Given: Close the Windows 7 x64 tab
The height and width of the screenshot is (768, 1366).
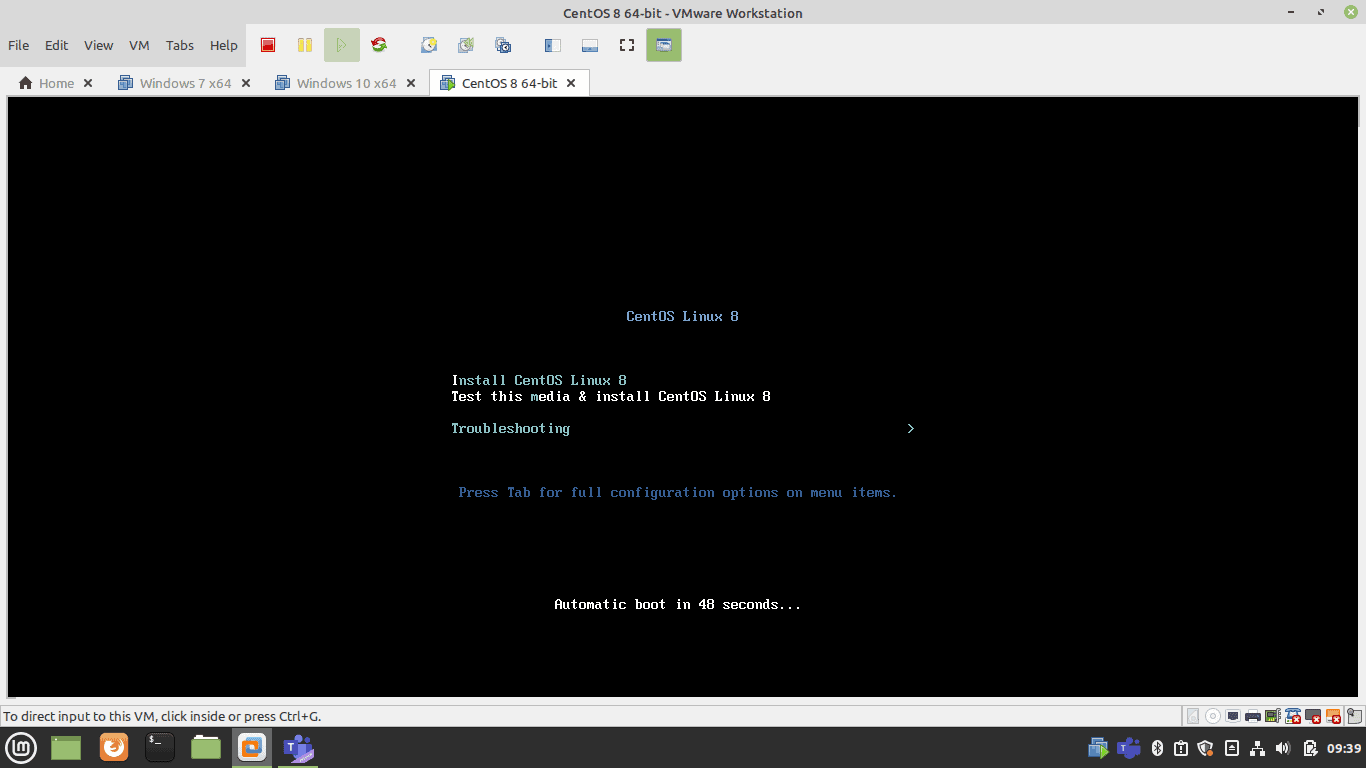Looking at the screenshot, I should click(246, 83).
